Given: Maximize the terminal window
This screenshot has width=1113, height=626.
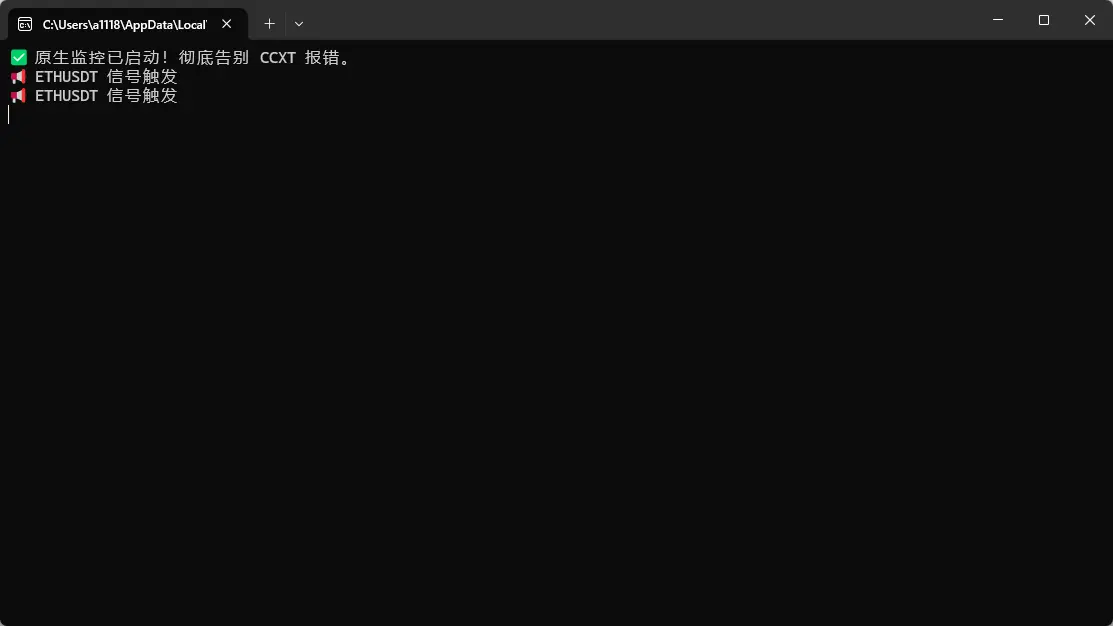Looking at the screenshot, I should (1043, 20).
